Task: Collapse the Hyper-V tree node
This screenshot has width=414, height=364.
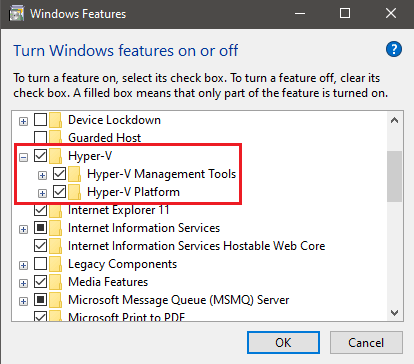Action: pyautogui.click(x=23, y=157)
